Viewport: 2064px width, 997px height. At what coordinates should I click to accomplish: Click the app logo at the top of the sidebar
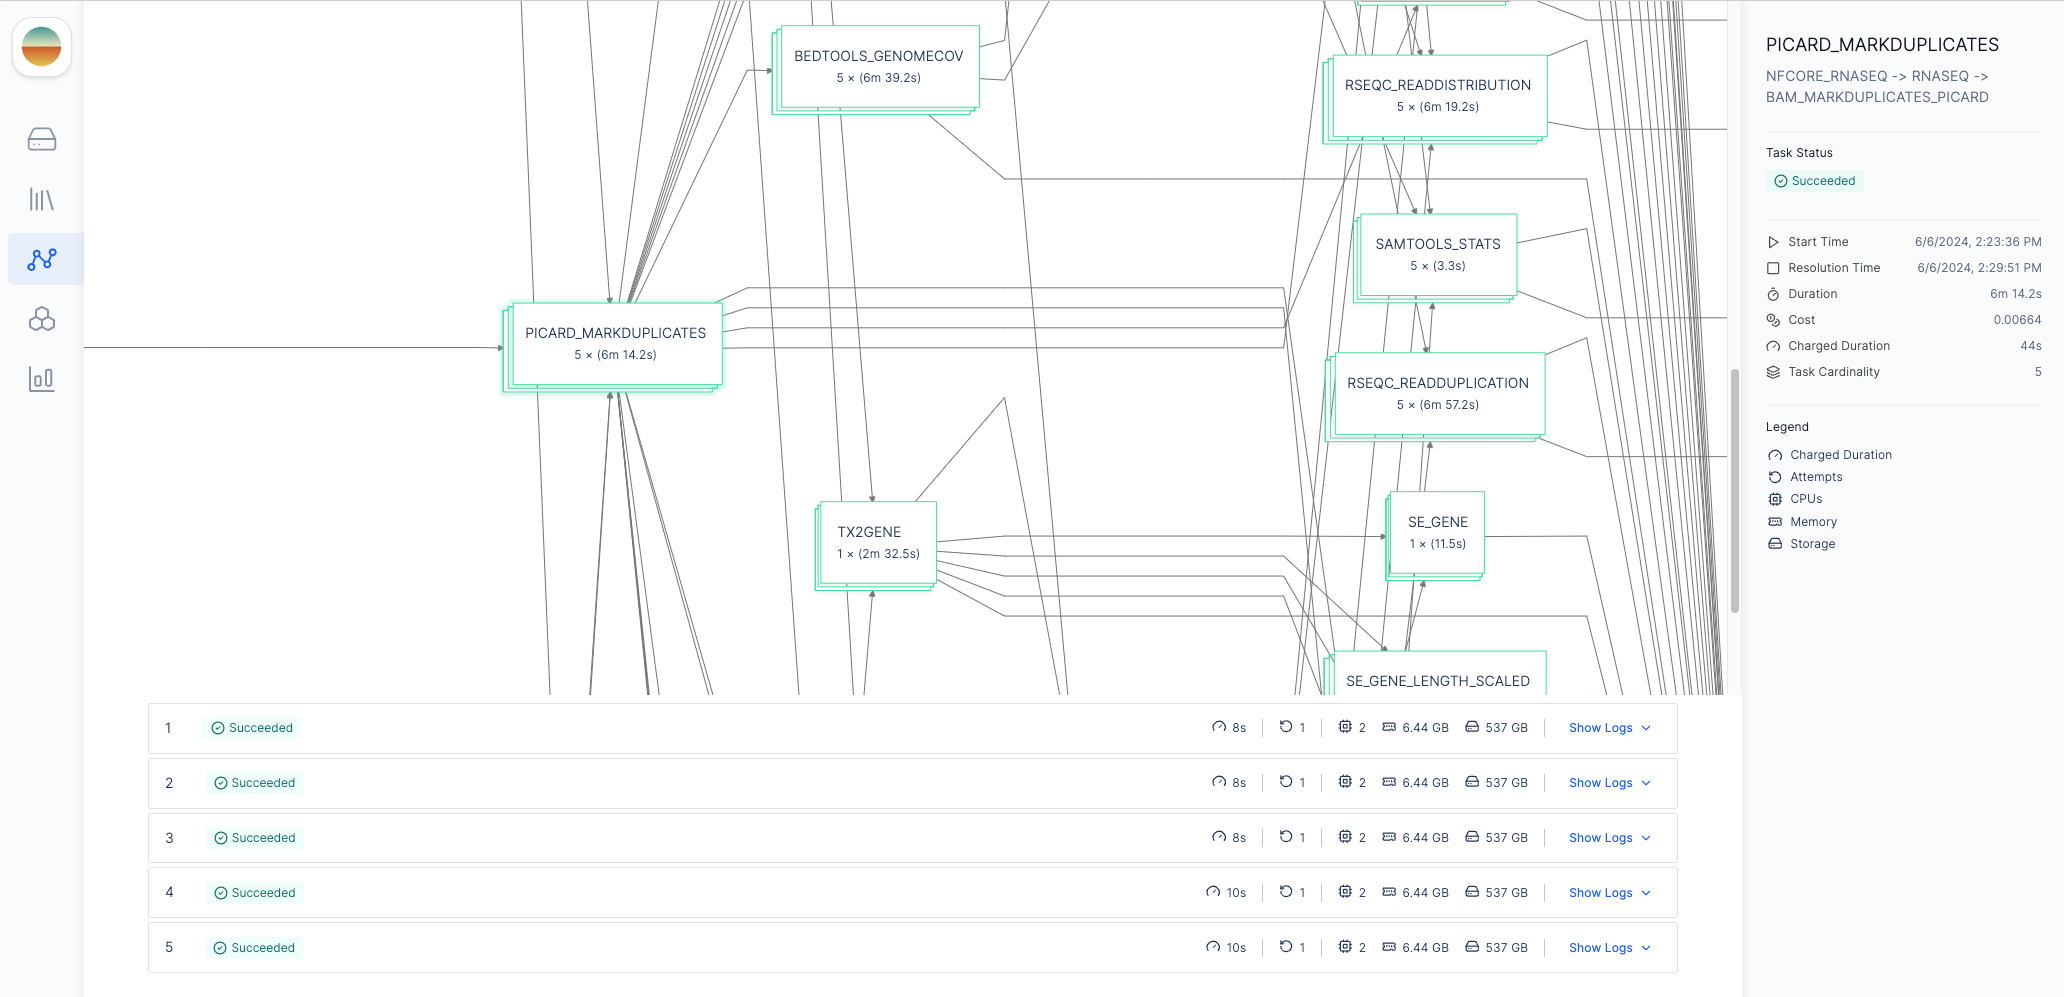coord(42,47)
